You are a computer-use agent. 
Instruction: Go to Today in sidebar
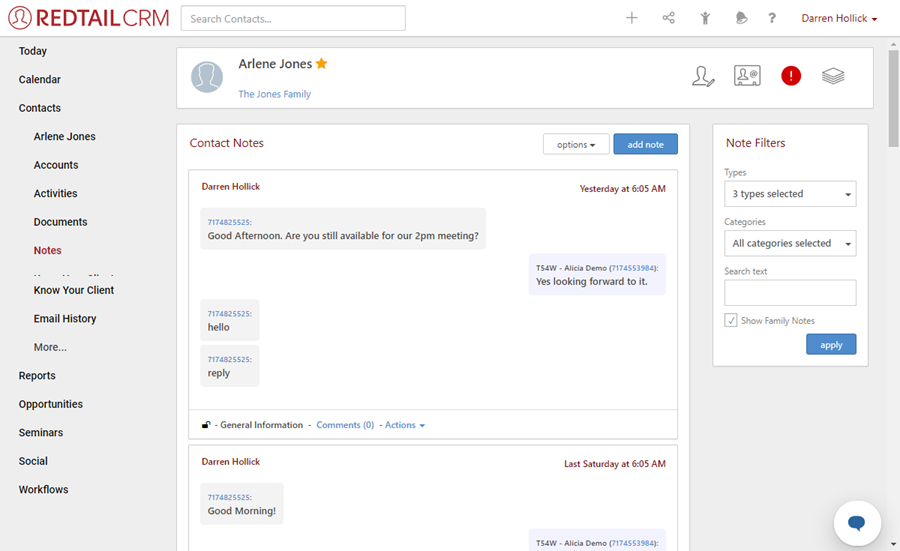coord(33,51)
